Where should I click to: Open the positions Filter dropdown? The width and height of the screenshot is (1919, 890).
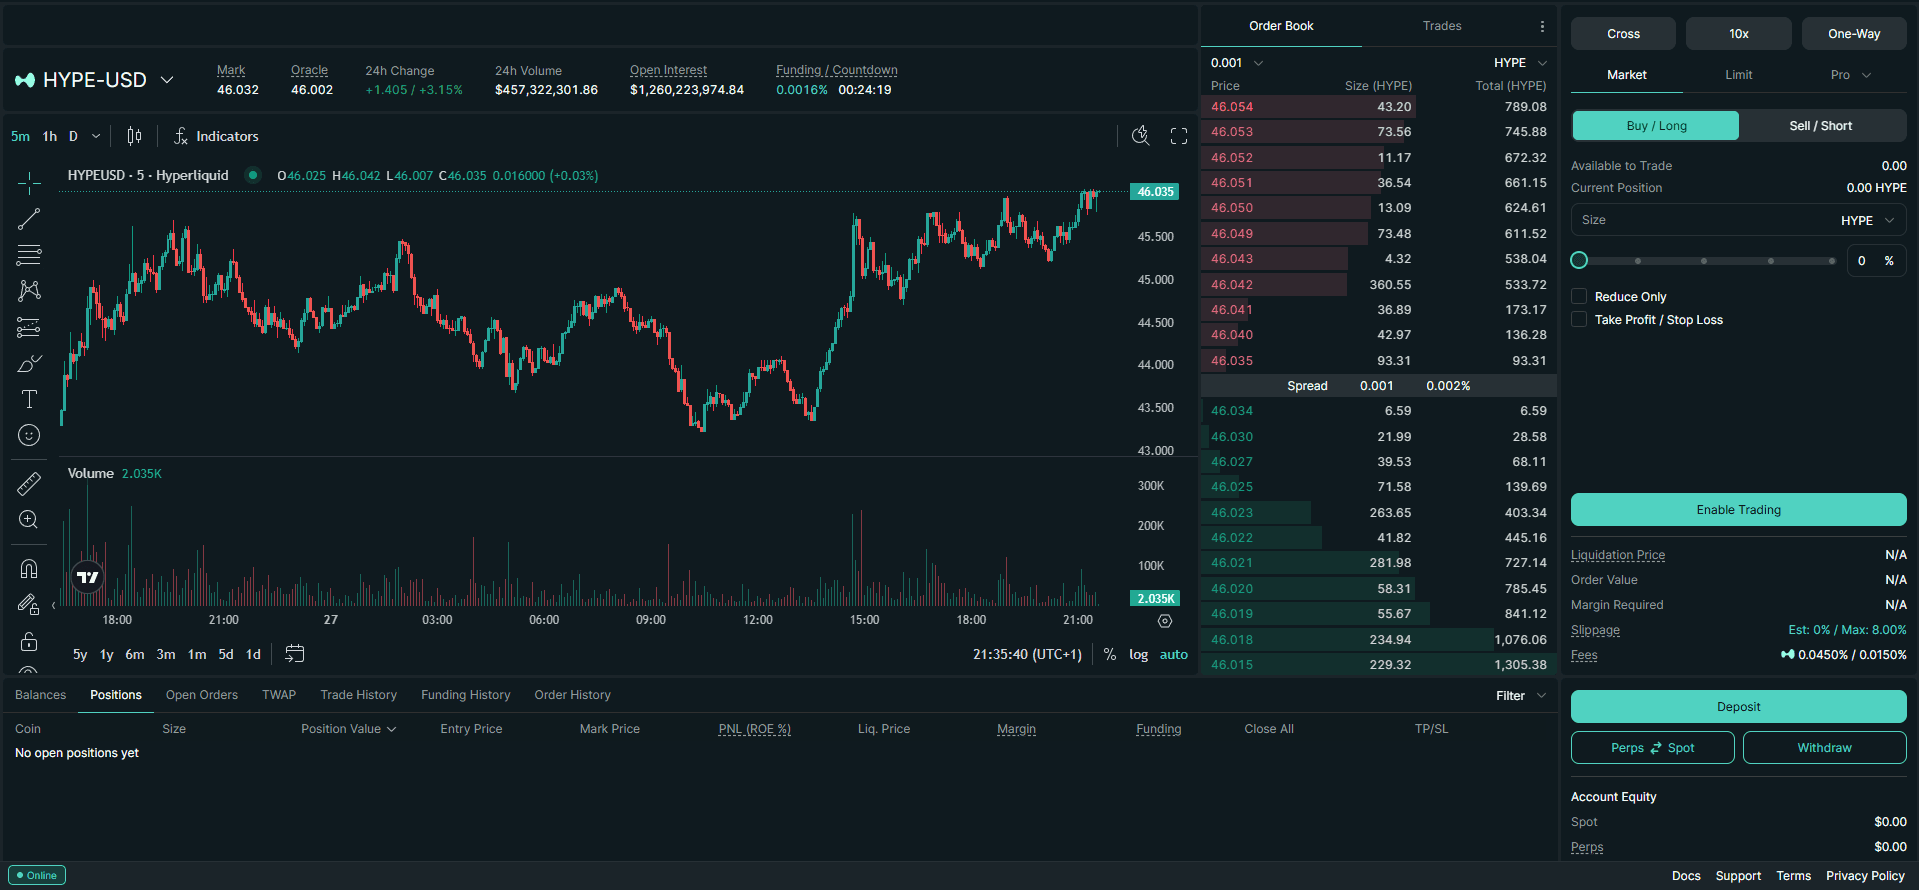pos(1521,696)
